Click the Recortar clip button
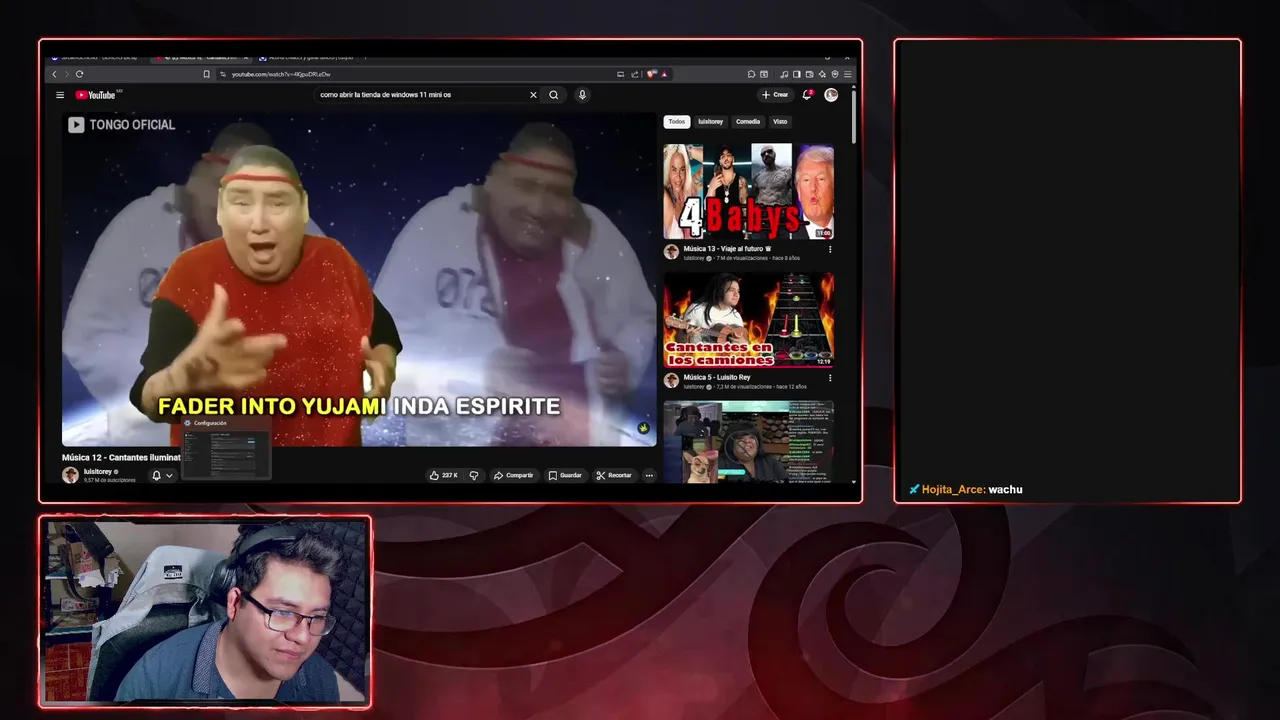This screenshot has height=720, width=1280. (614, 476)
